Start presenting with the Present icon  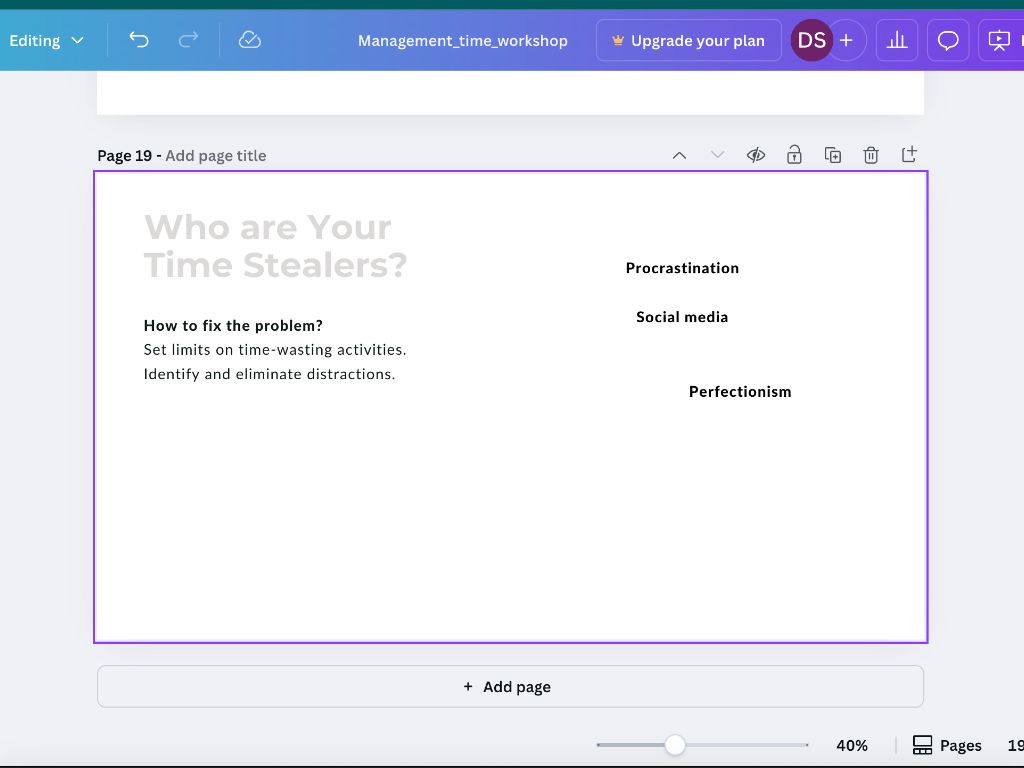[x=999, y=40]
